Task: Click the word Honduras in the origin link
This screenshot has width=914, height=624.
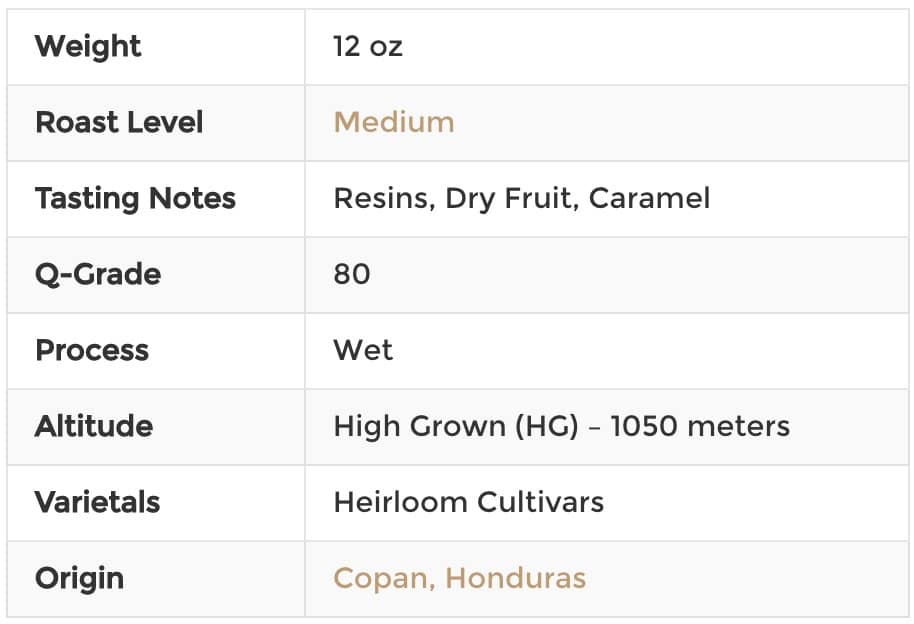Action: (x=516, y=579)
